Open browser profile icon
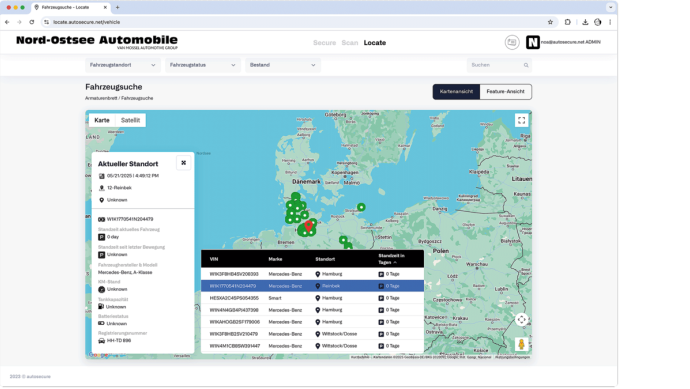The width and height of the screenshot is (690, 389). tap(598, 22)
